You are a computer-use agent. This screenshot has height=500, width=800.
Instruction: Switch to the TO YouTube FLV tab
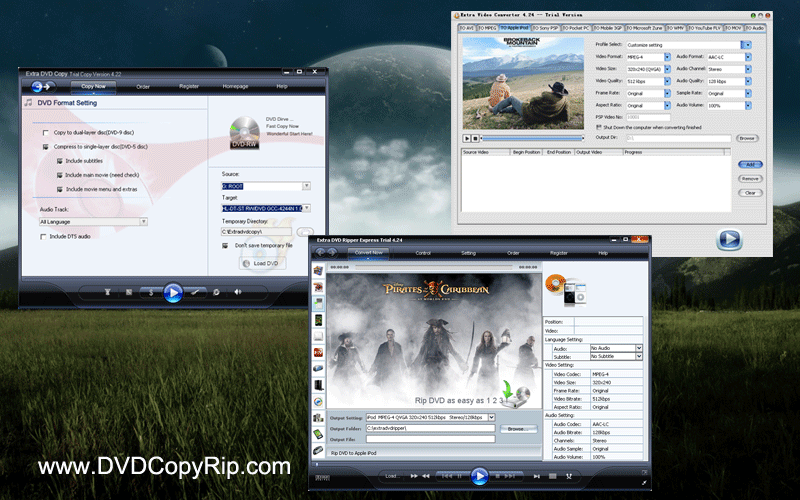pyautogui.click(x=705, y=28)
